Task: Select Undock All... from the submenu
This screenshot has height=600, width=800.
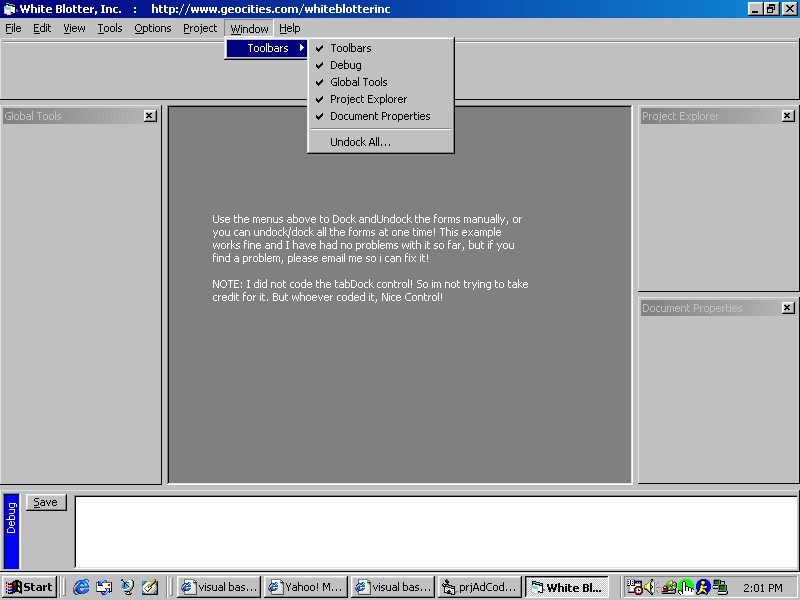Action: tap(361, 142)
